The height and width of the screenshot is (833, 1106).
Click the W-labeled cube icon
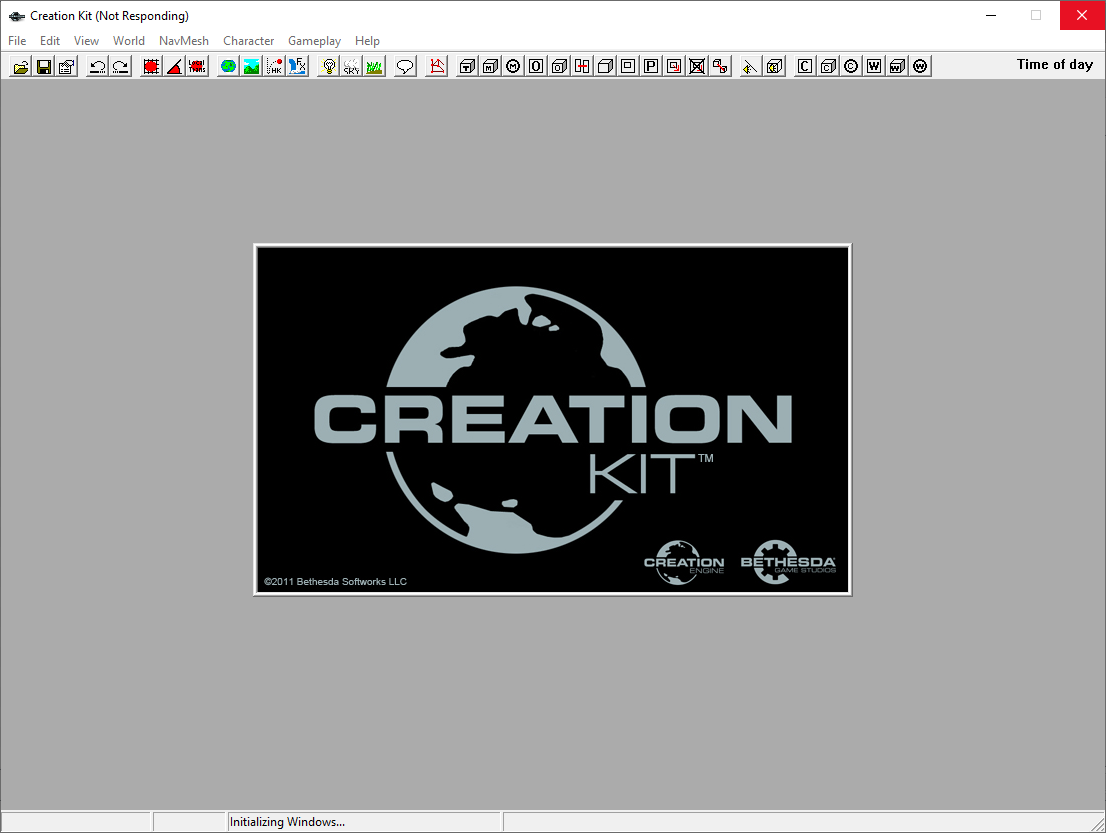[897, 66]
